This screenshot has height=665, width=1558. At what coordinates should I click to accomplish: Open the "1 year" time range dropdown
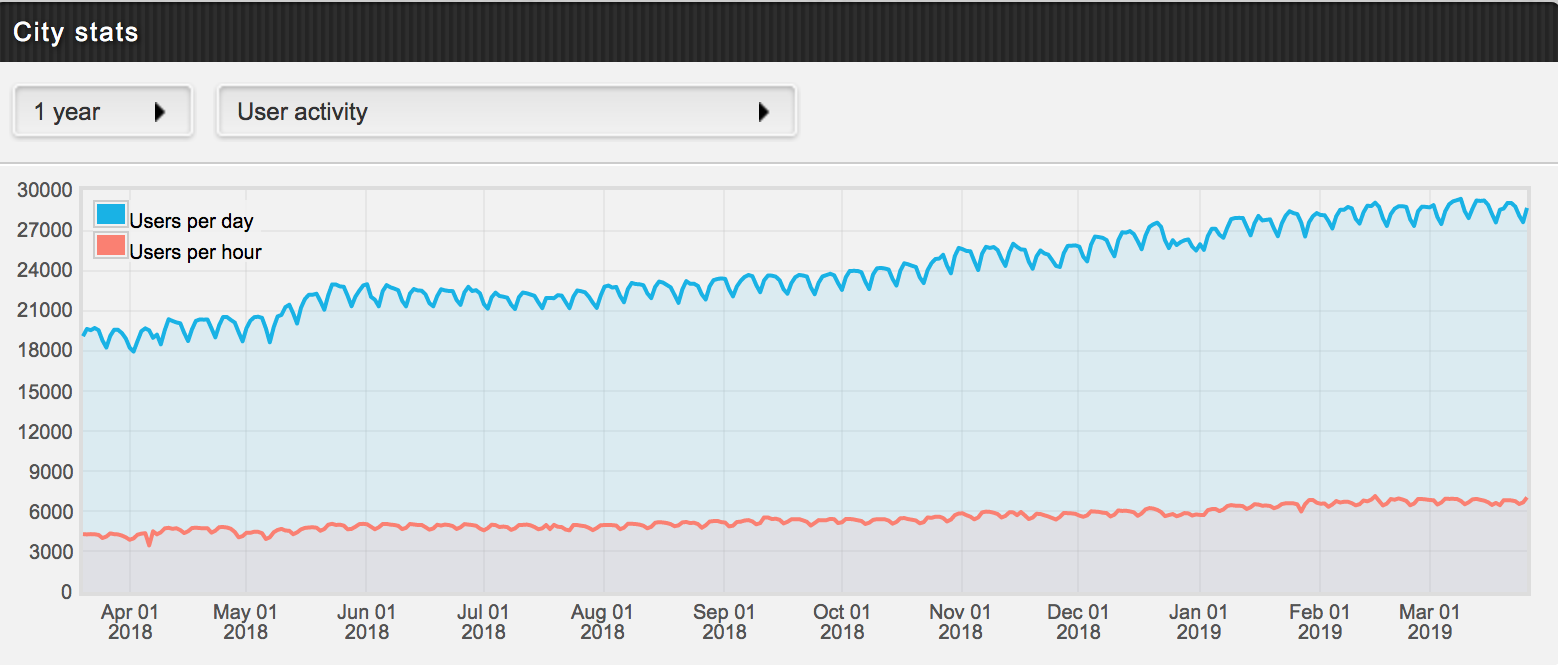(x=101, y=111)
